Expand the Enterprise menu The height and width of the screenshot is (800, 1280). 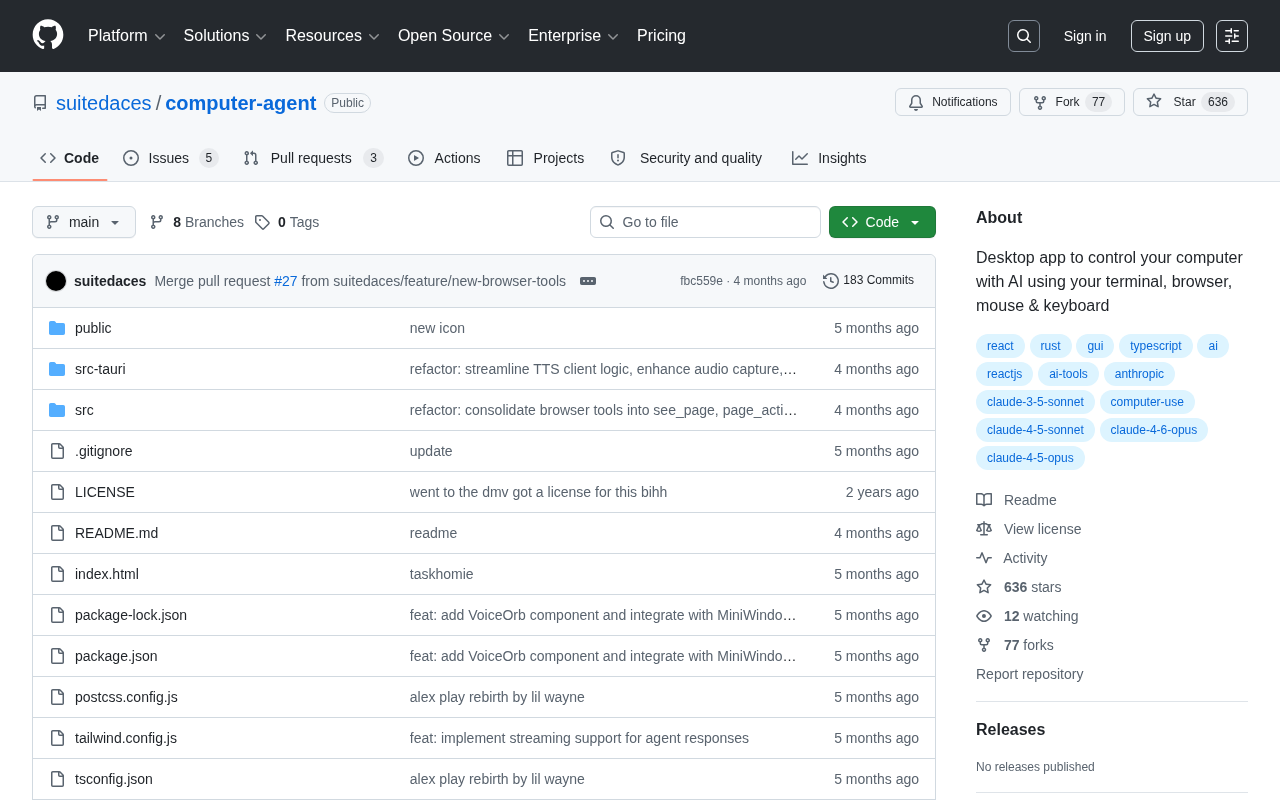coord(574,36)
